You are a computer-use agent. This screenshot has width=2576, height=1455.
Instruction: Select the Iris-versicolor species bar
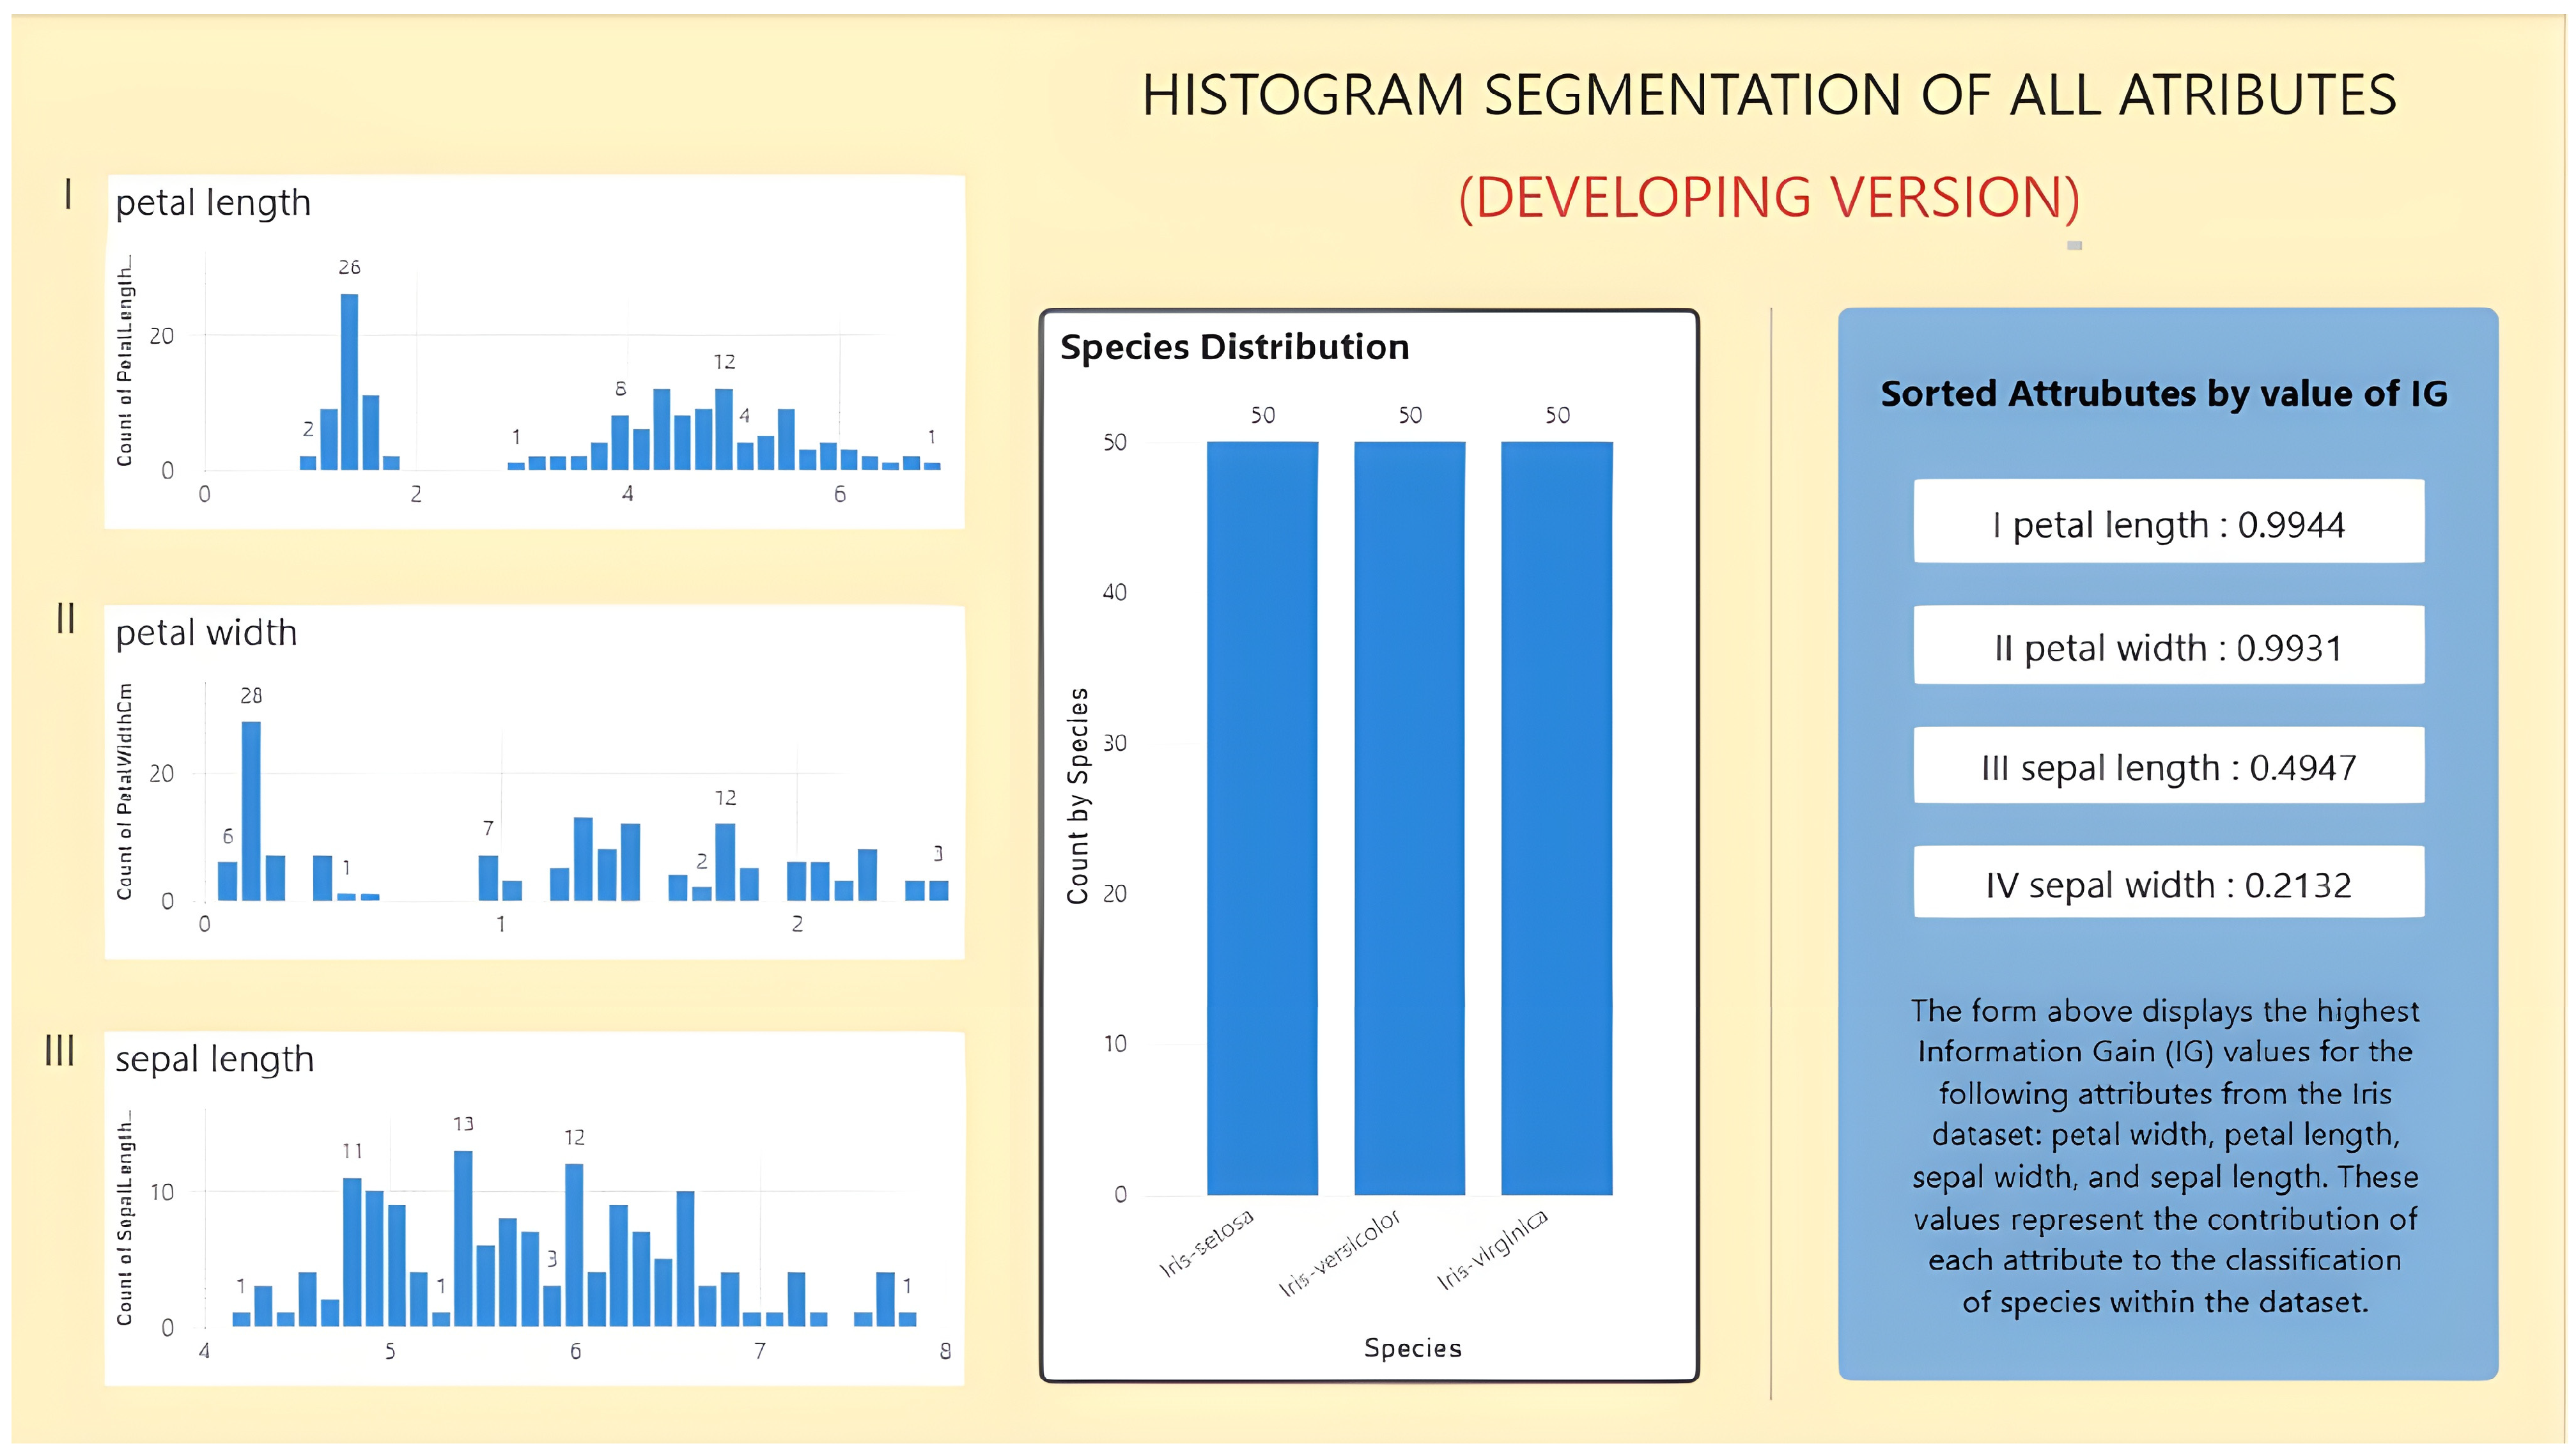tap(1409, 818)
